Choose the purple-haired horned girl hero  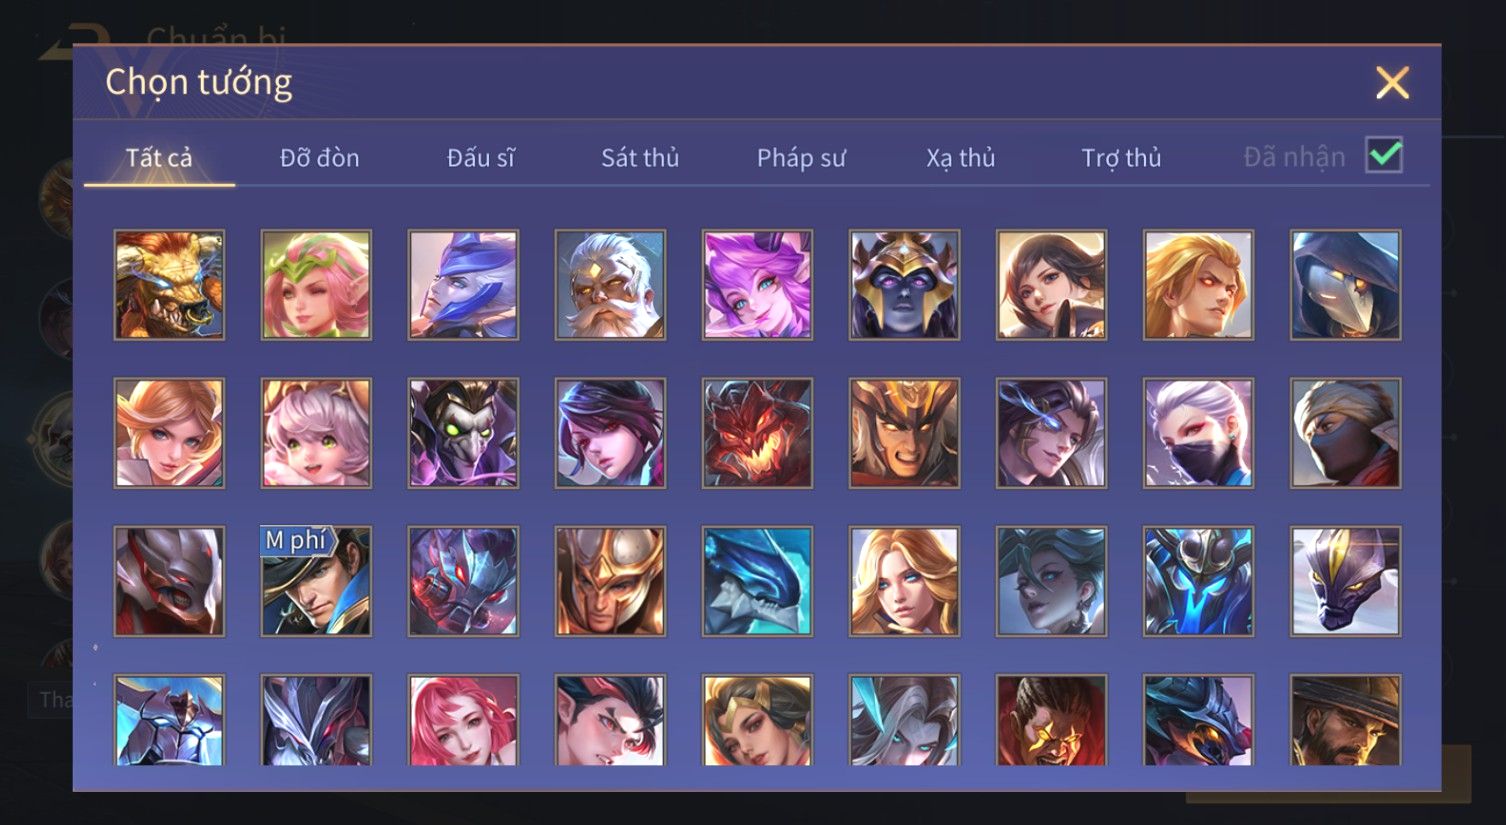pos(757,285)
